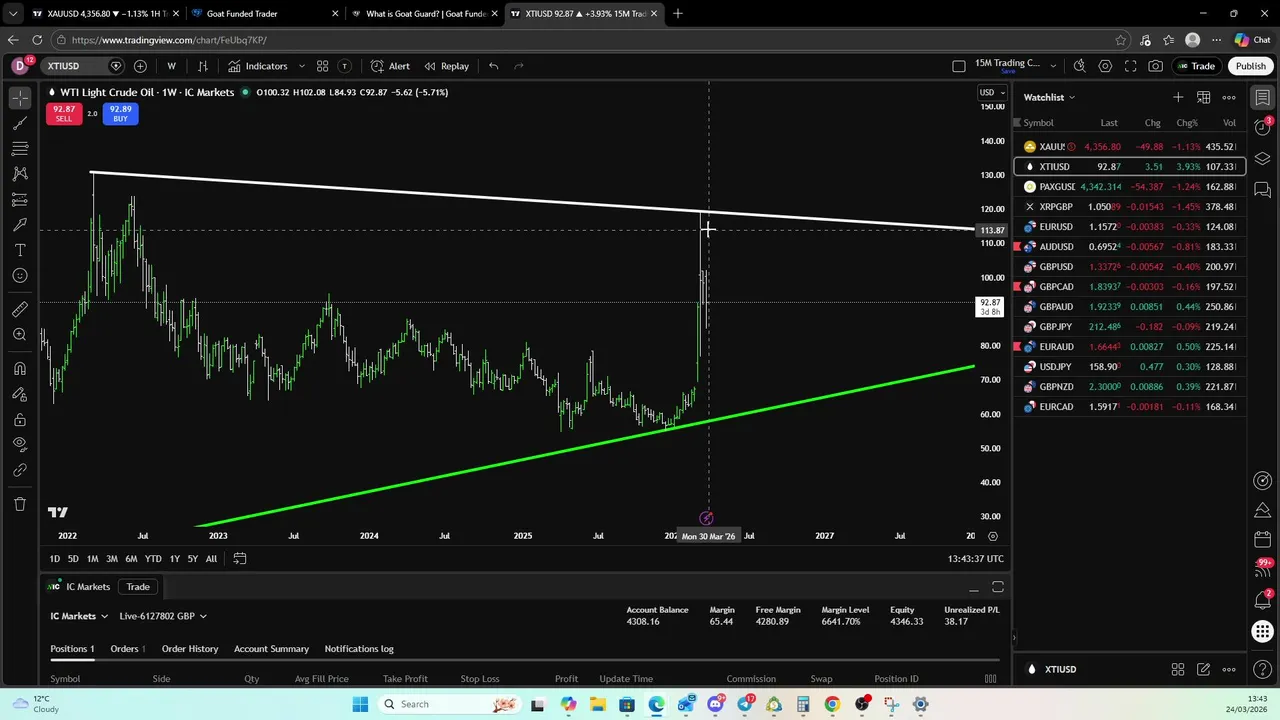1280x720 pixels.
Task: Toggle hide all drawings eye icon
Action: click(x=20, y=445)
